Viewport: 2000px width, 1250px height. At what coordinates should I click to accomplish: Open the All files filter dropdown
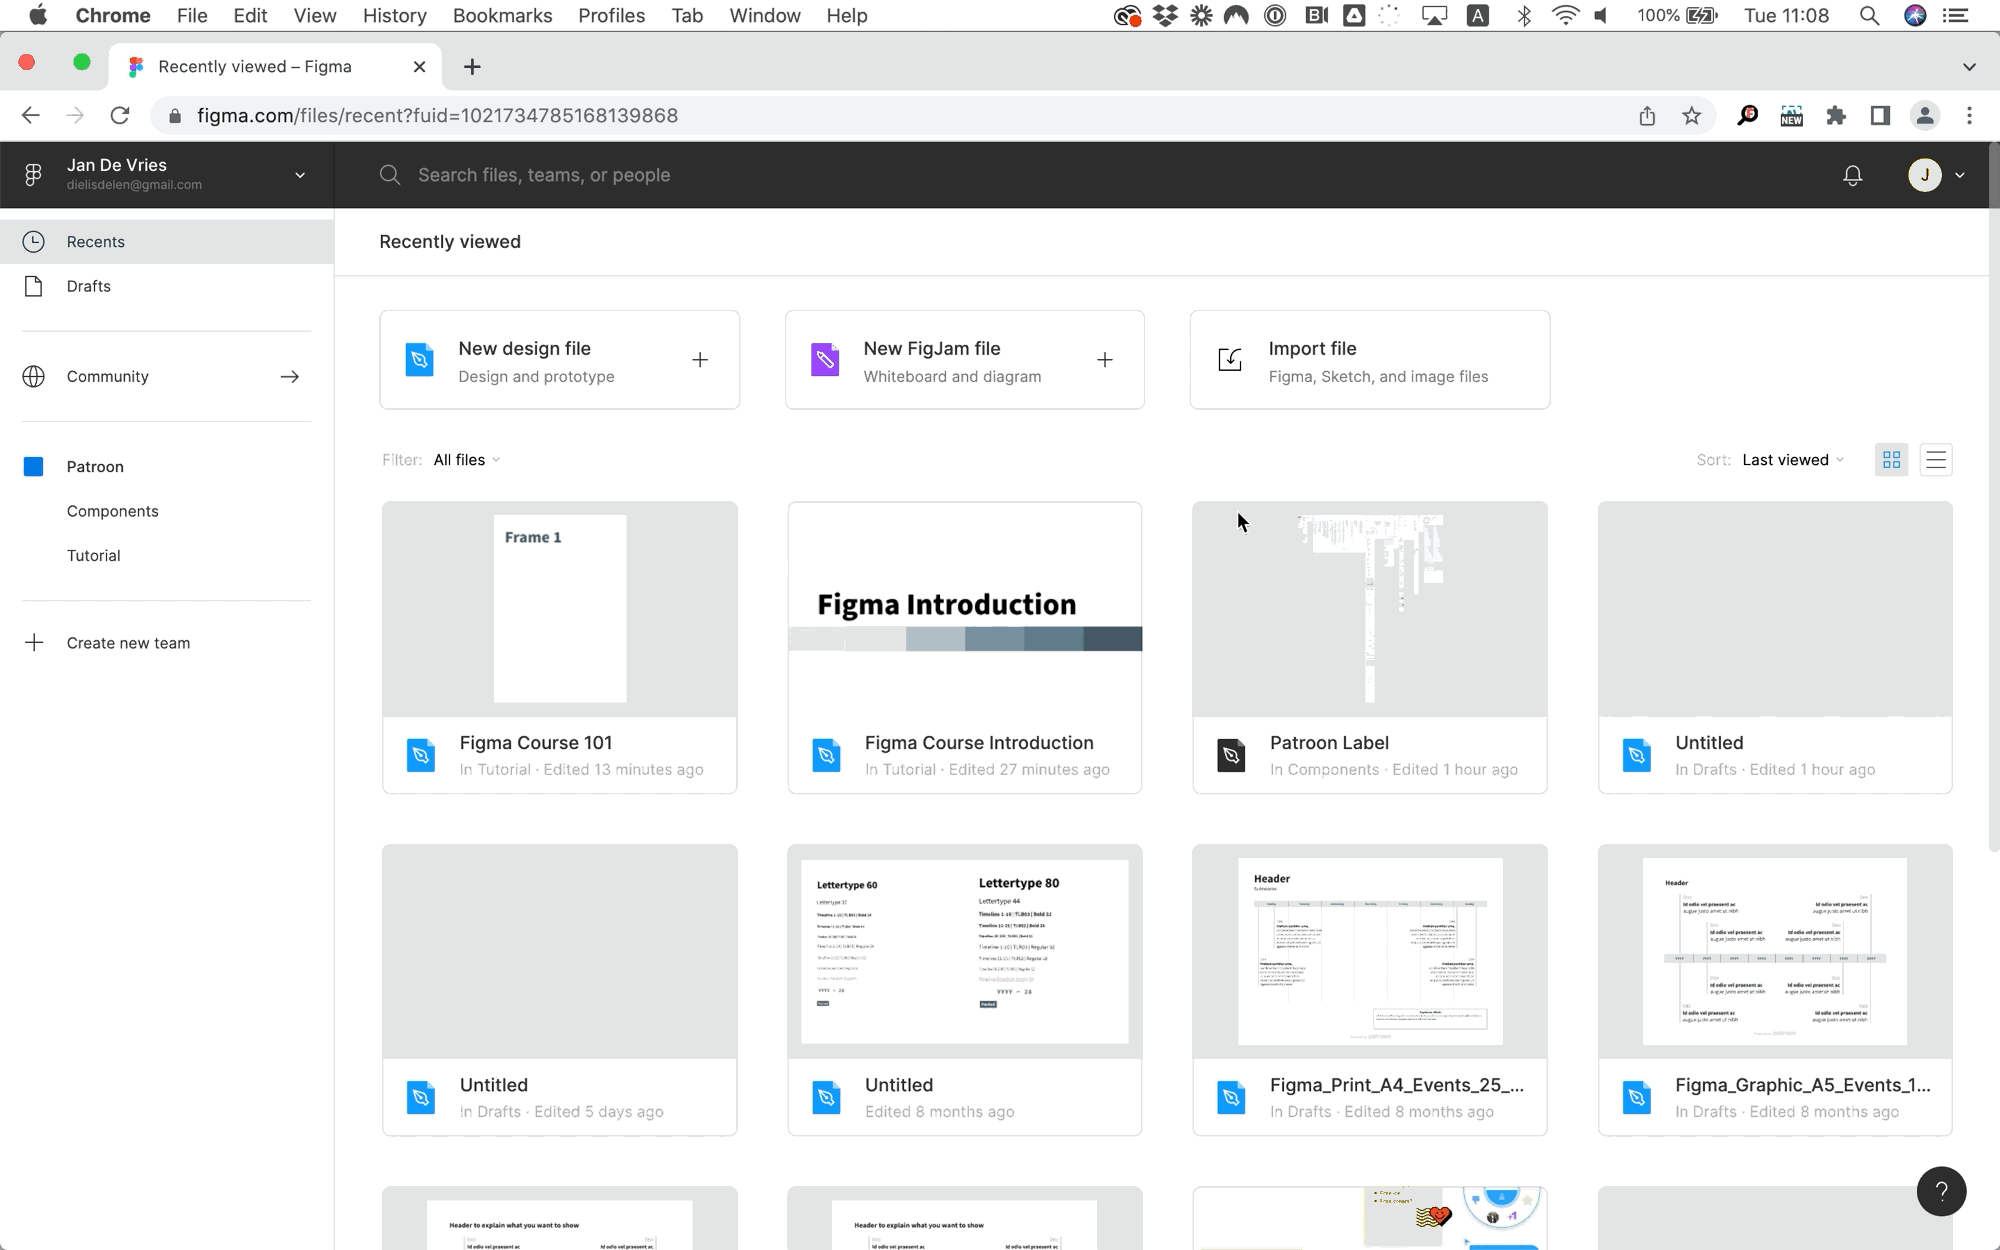[x=467, y=460]
